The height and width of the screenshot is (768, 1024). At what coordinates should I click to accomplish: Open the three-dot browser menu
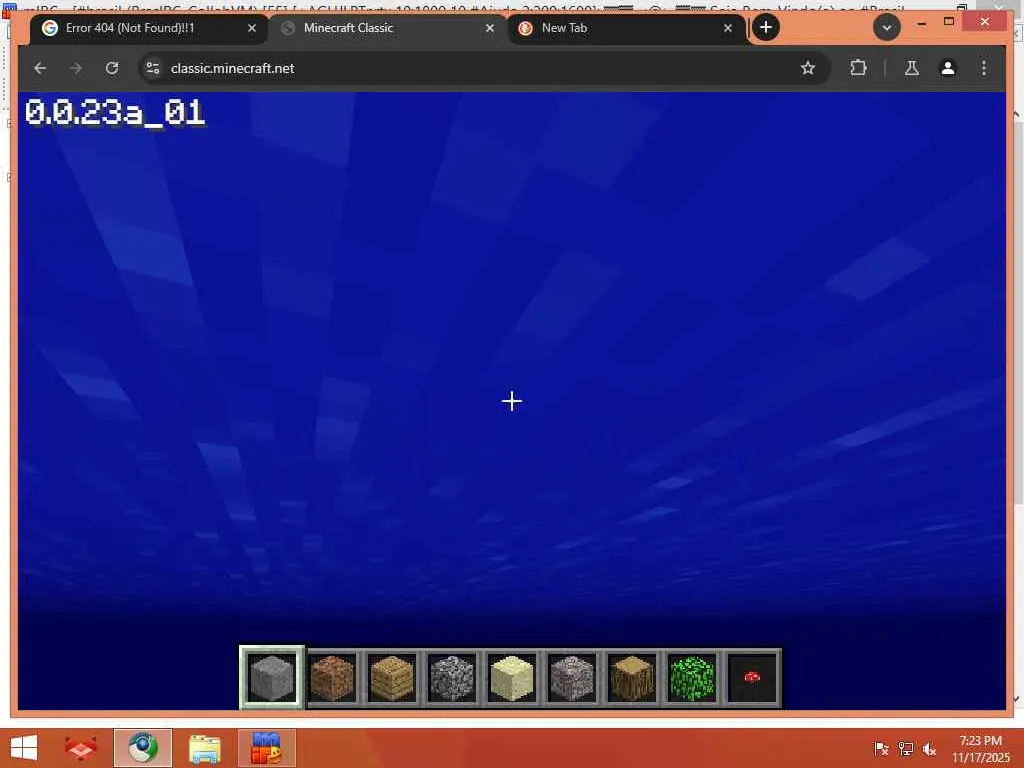[x=984, y=68]
